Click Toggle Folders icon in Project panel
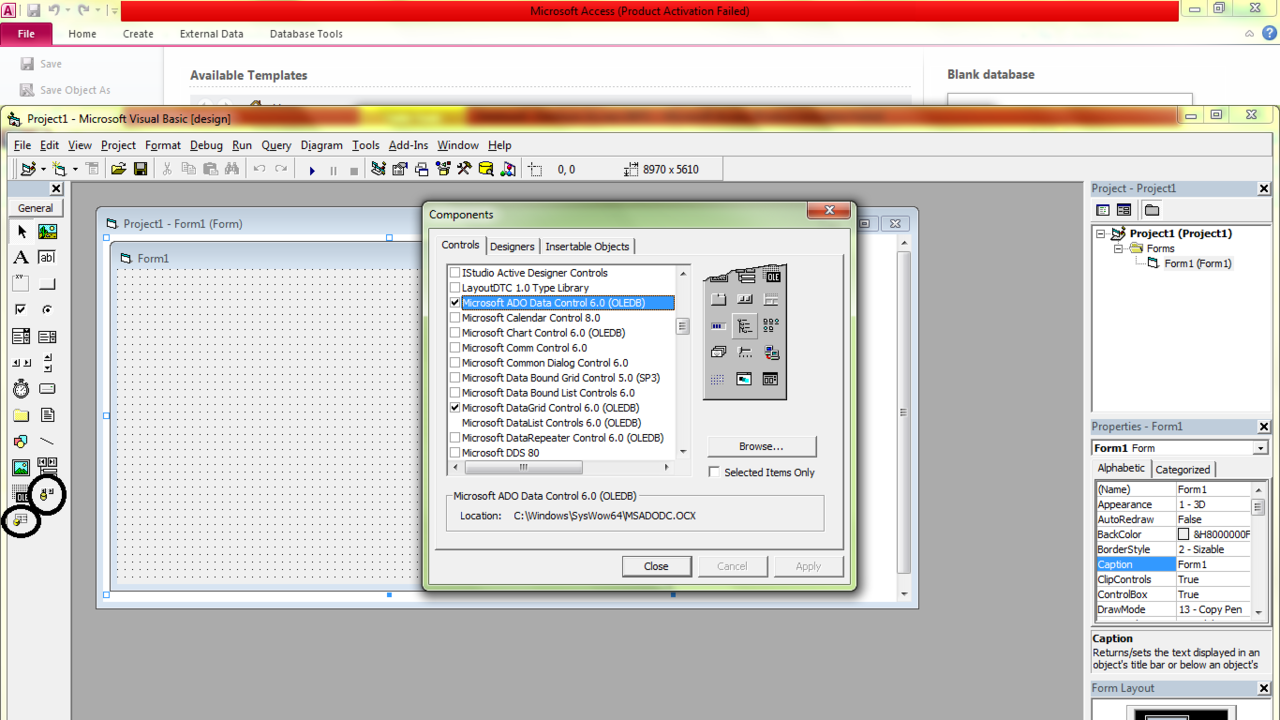 pyautogui.click(x=1152, y=210)
